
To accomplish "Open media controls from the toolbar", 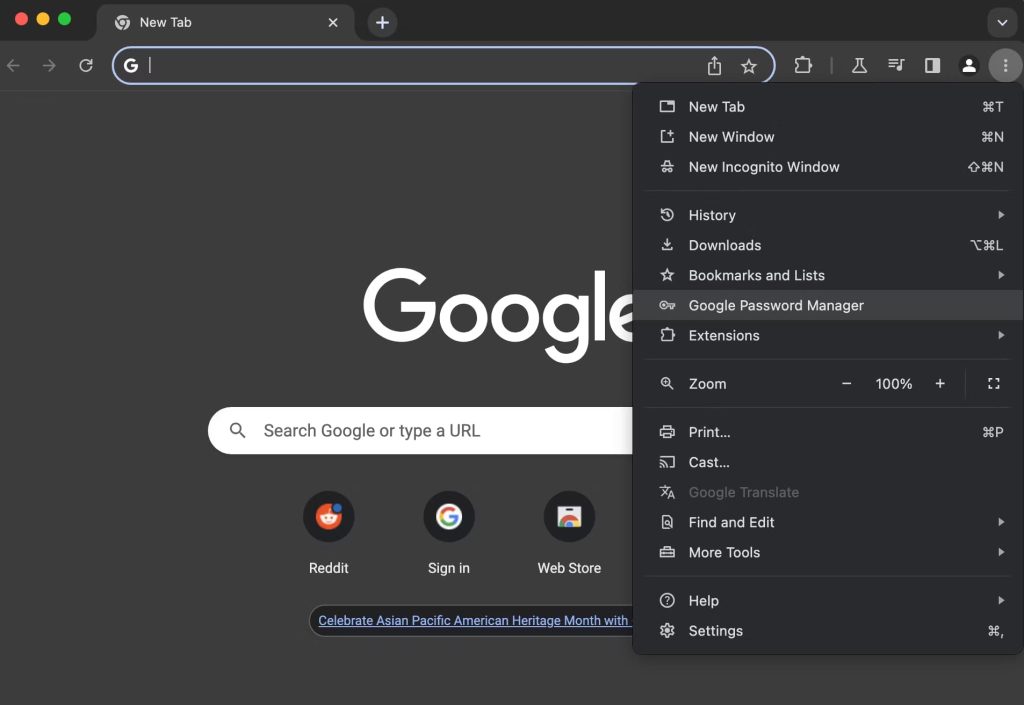I will point(896,64).
